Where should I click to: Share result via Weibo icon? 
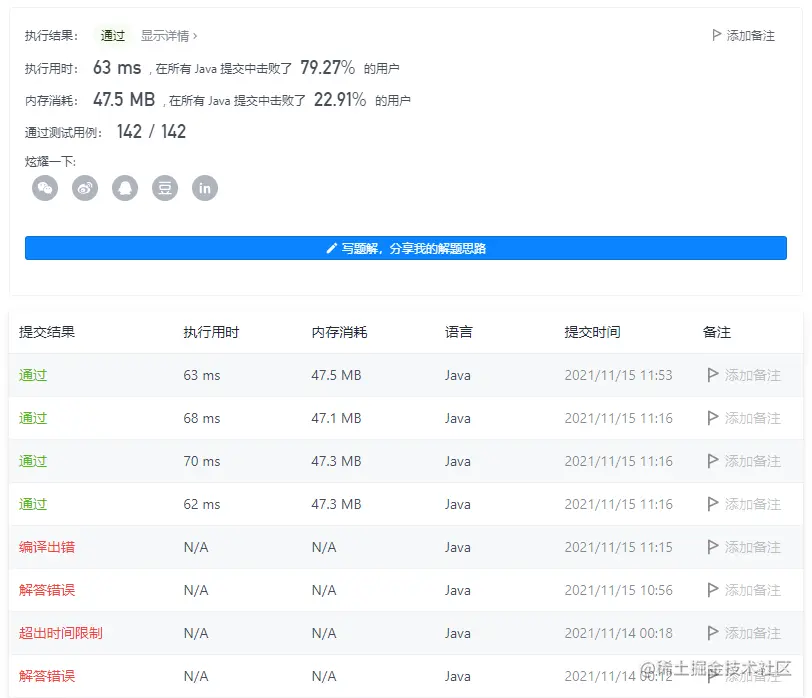[85, 188]
